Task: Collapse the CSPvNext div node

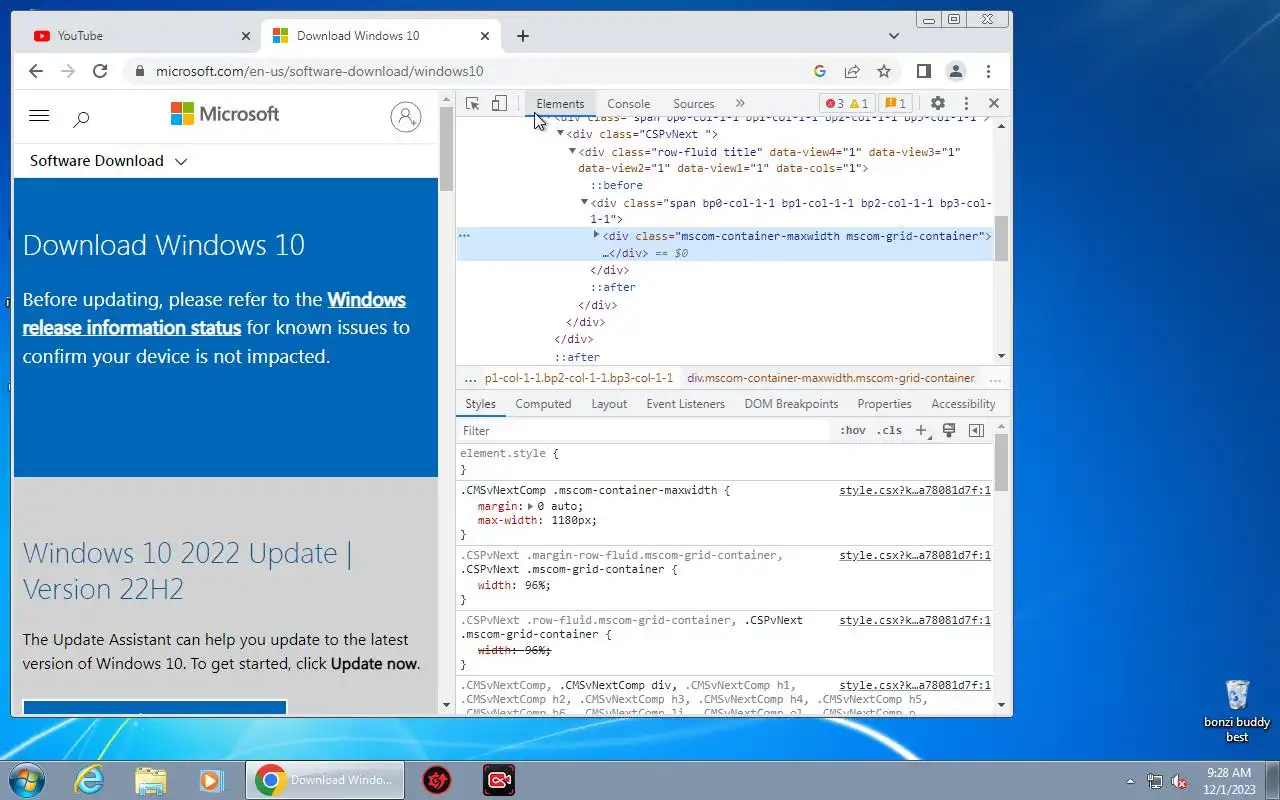Action: click(560, 134)
